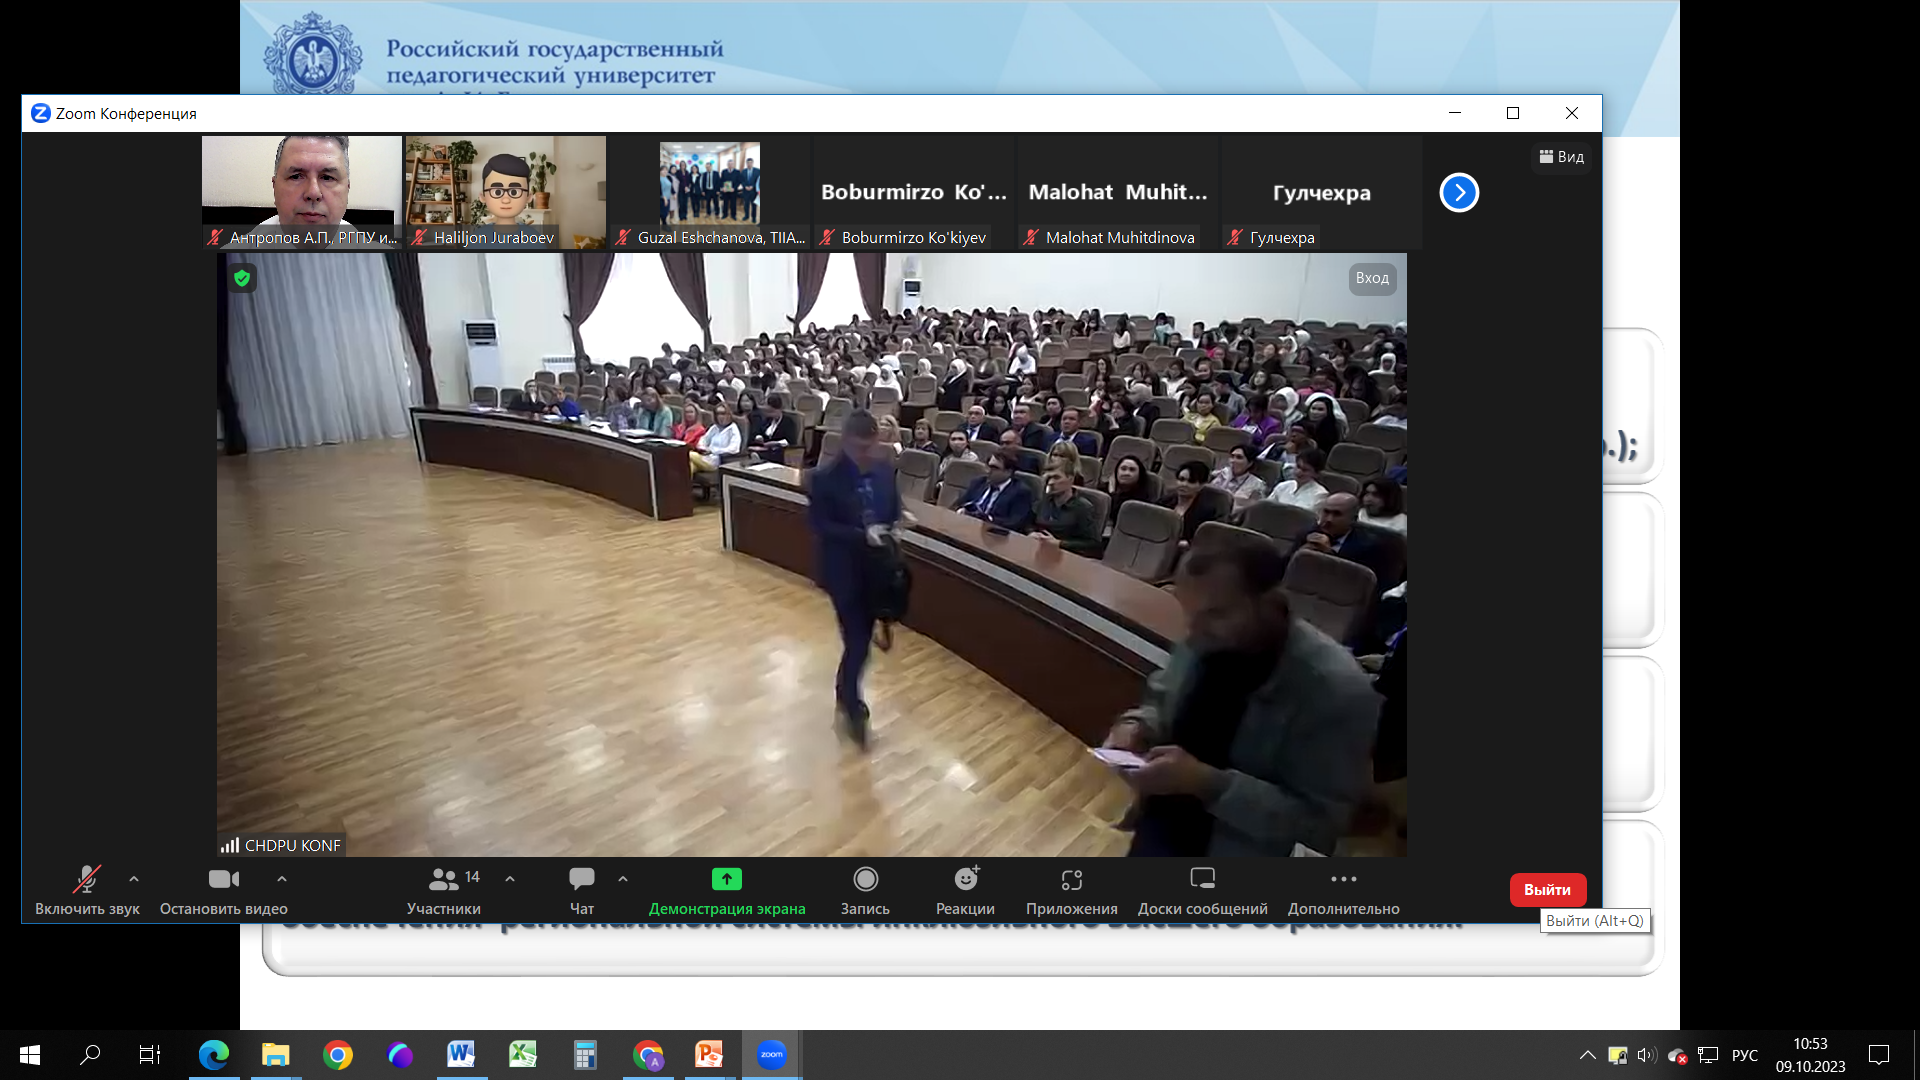Expand chat options arrow

(623, 879)
